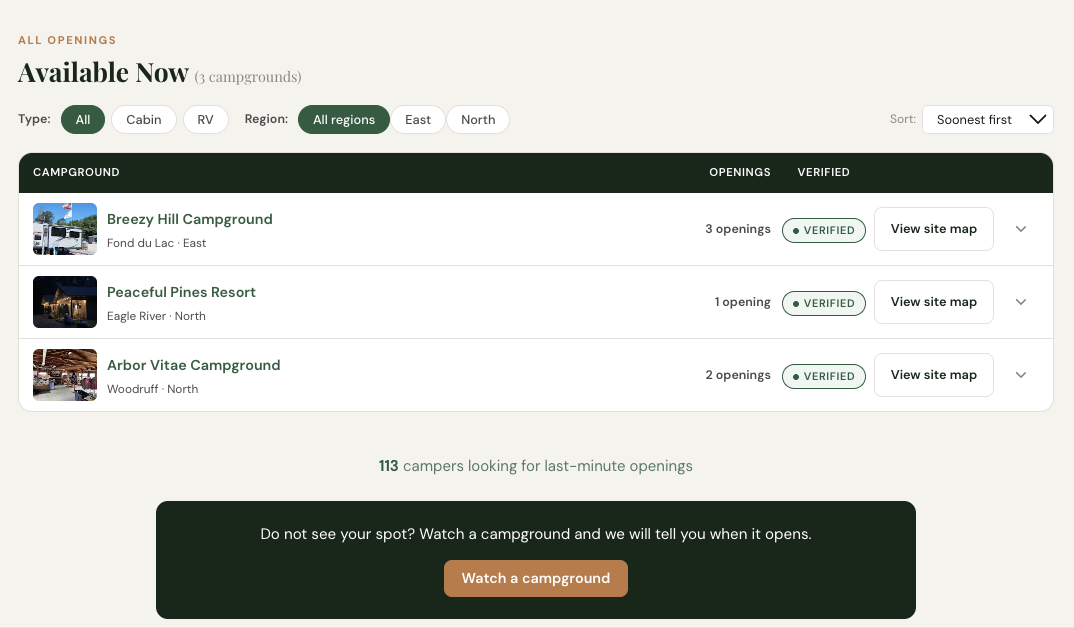1074x628 pixels.
Task: Click the Arbor Vitae Campground thumbnail
Action: coord(65,375)
